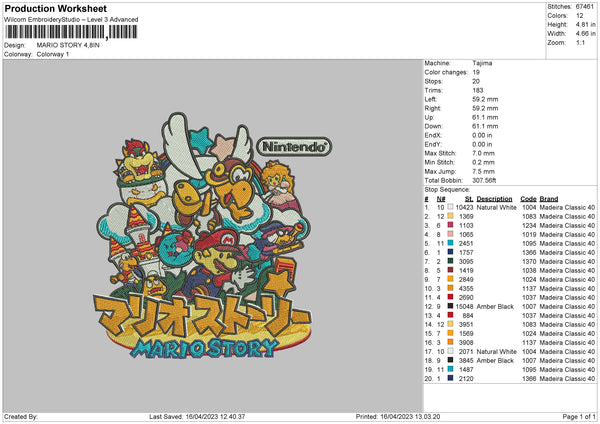Screen dimensions: 600x424
Task: Click the Stitches value 67461
Action: pos(585,7)
